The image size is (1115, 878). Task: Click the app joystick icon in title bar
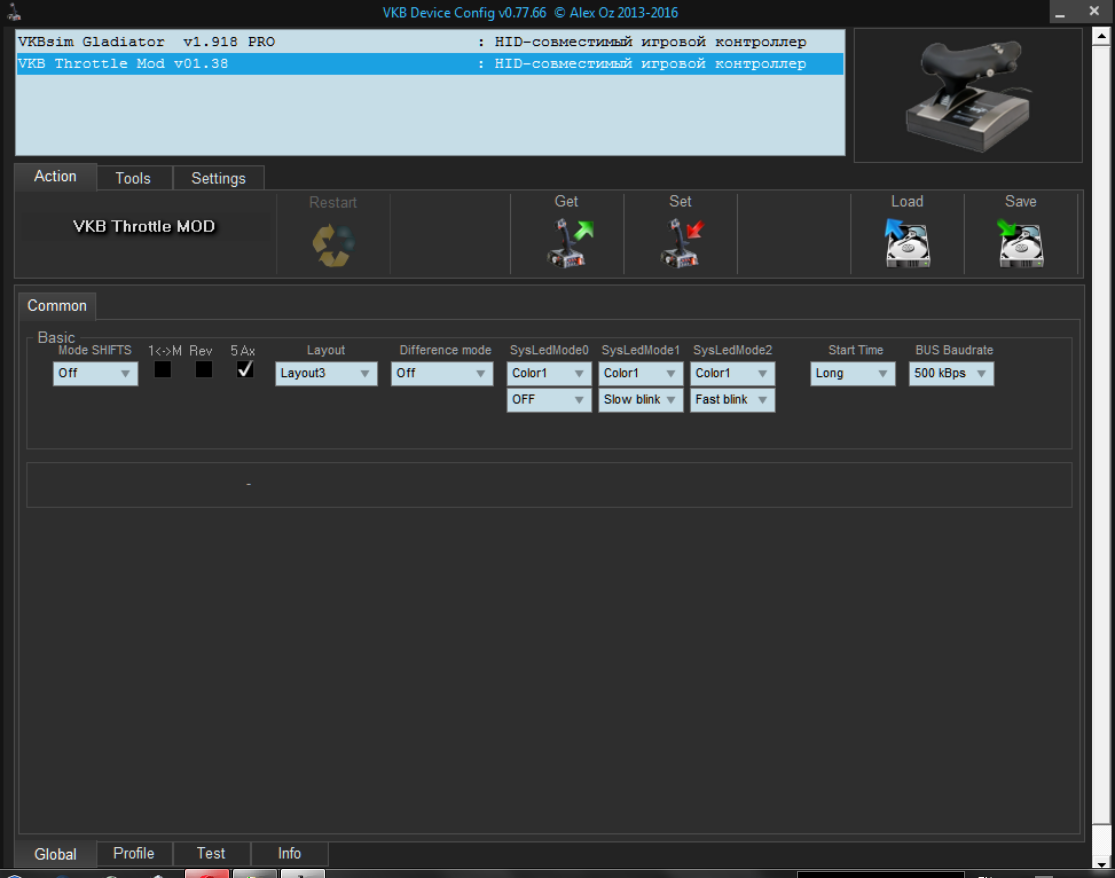point(14,11)
